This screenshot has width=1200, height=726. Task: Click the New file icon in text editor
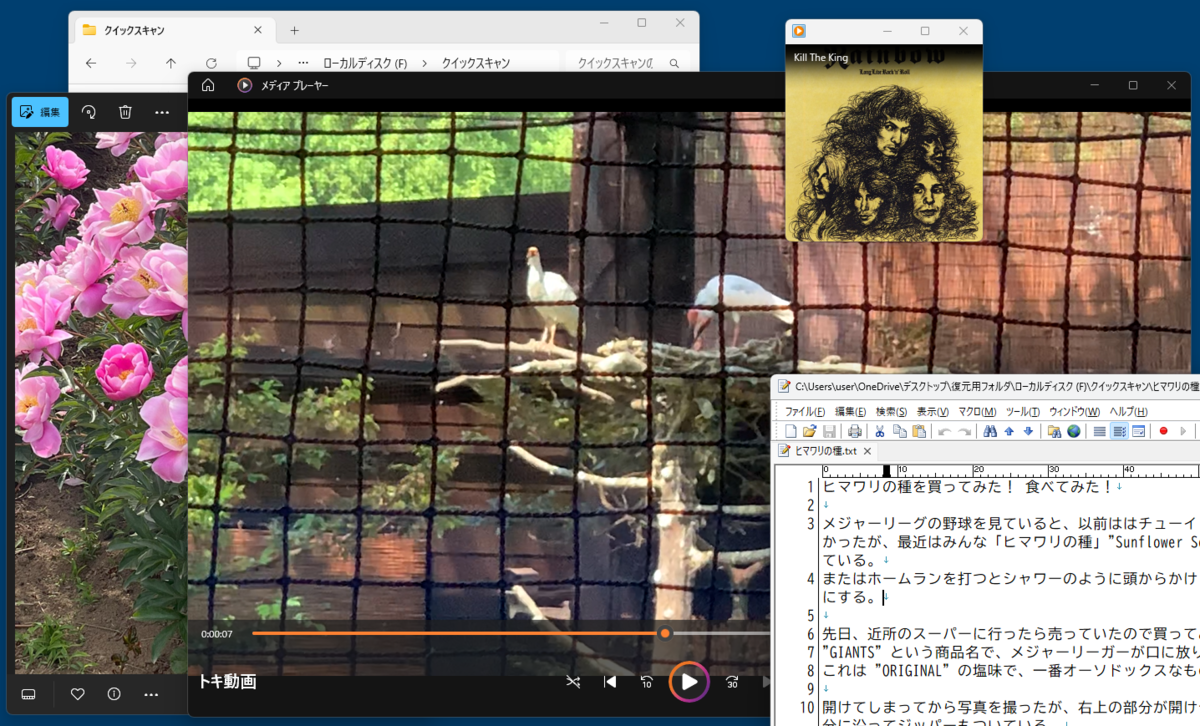(791, 431)
